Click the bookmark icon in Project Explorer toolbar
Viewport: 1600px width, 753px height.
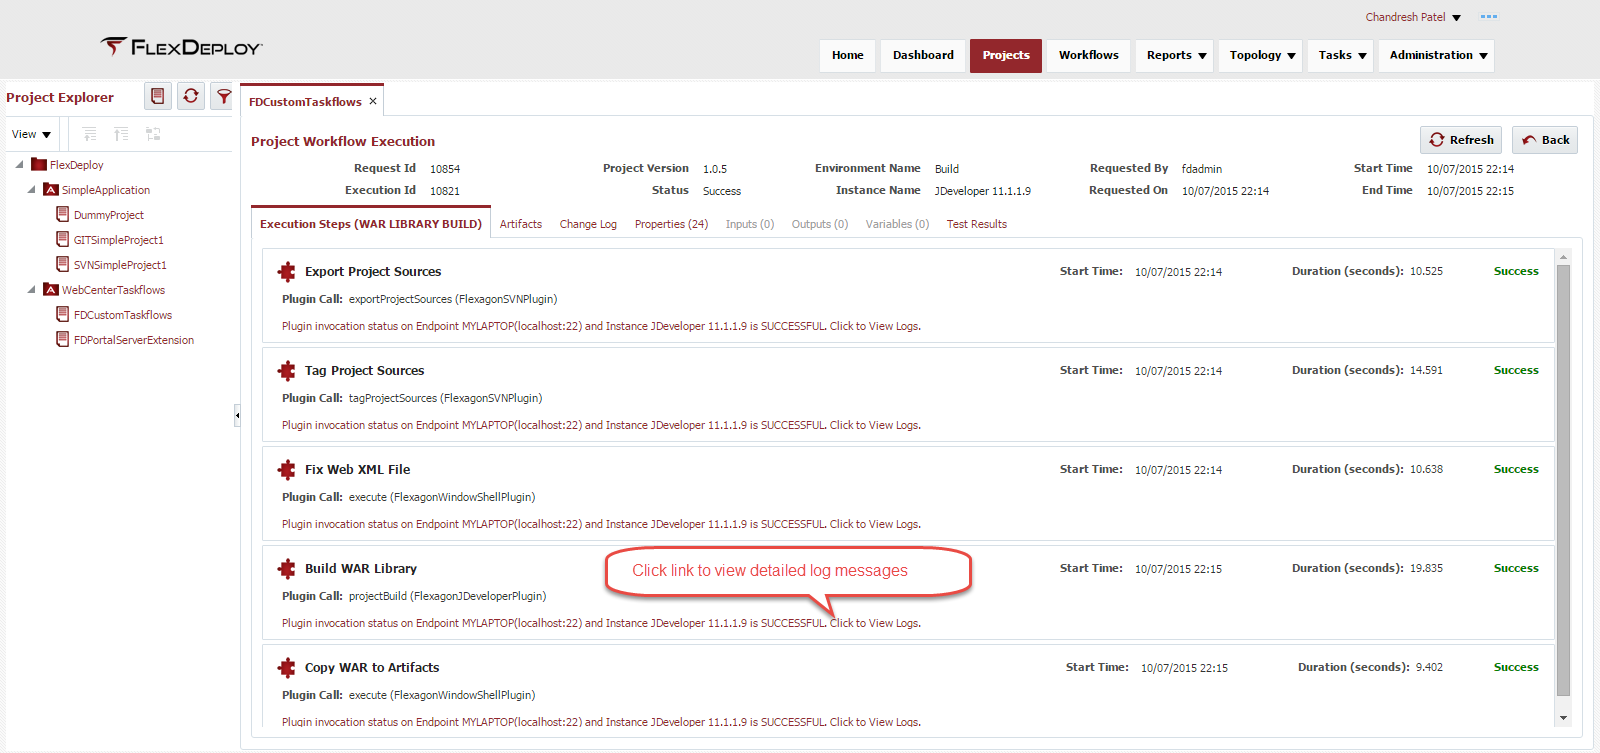click(157, 96)
